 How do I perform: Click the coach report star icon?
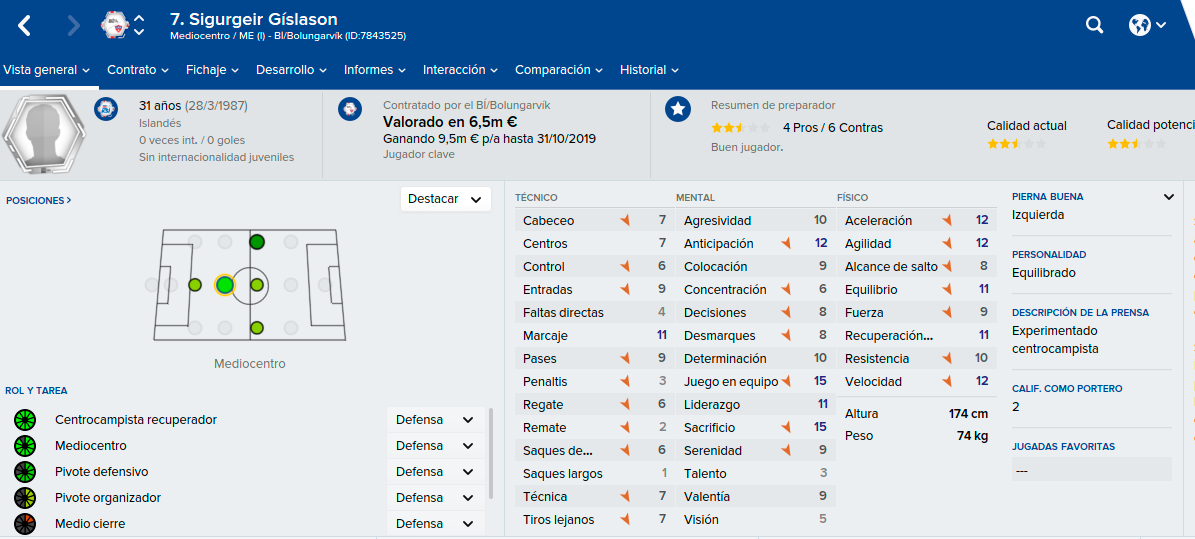678,109
